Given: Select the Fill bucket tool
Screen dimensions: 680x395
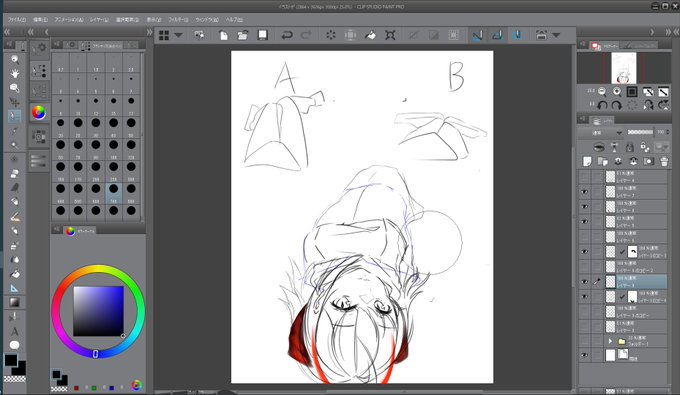Looking at the screenshot, I should tap(14, 274).
